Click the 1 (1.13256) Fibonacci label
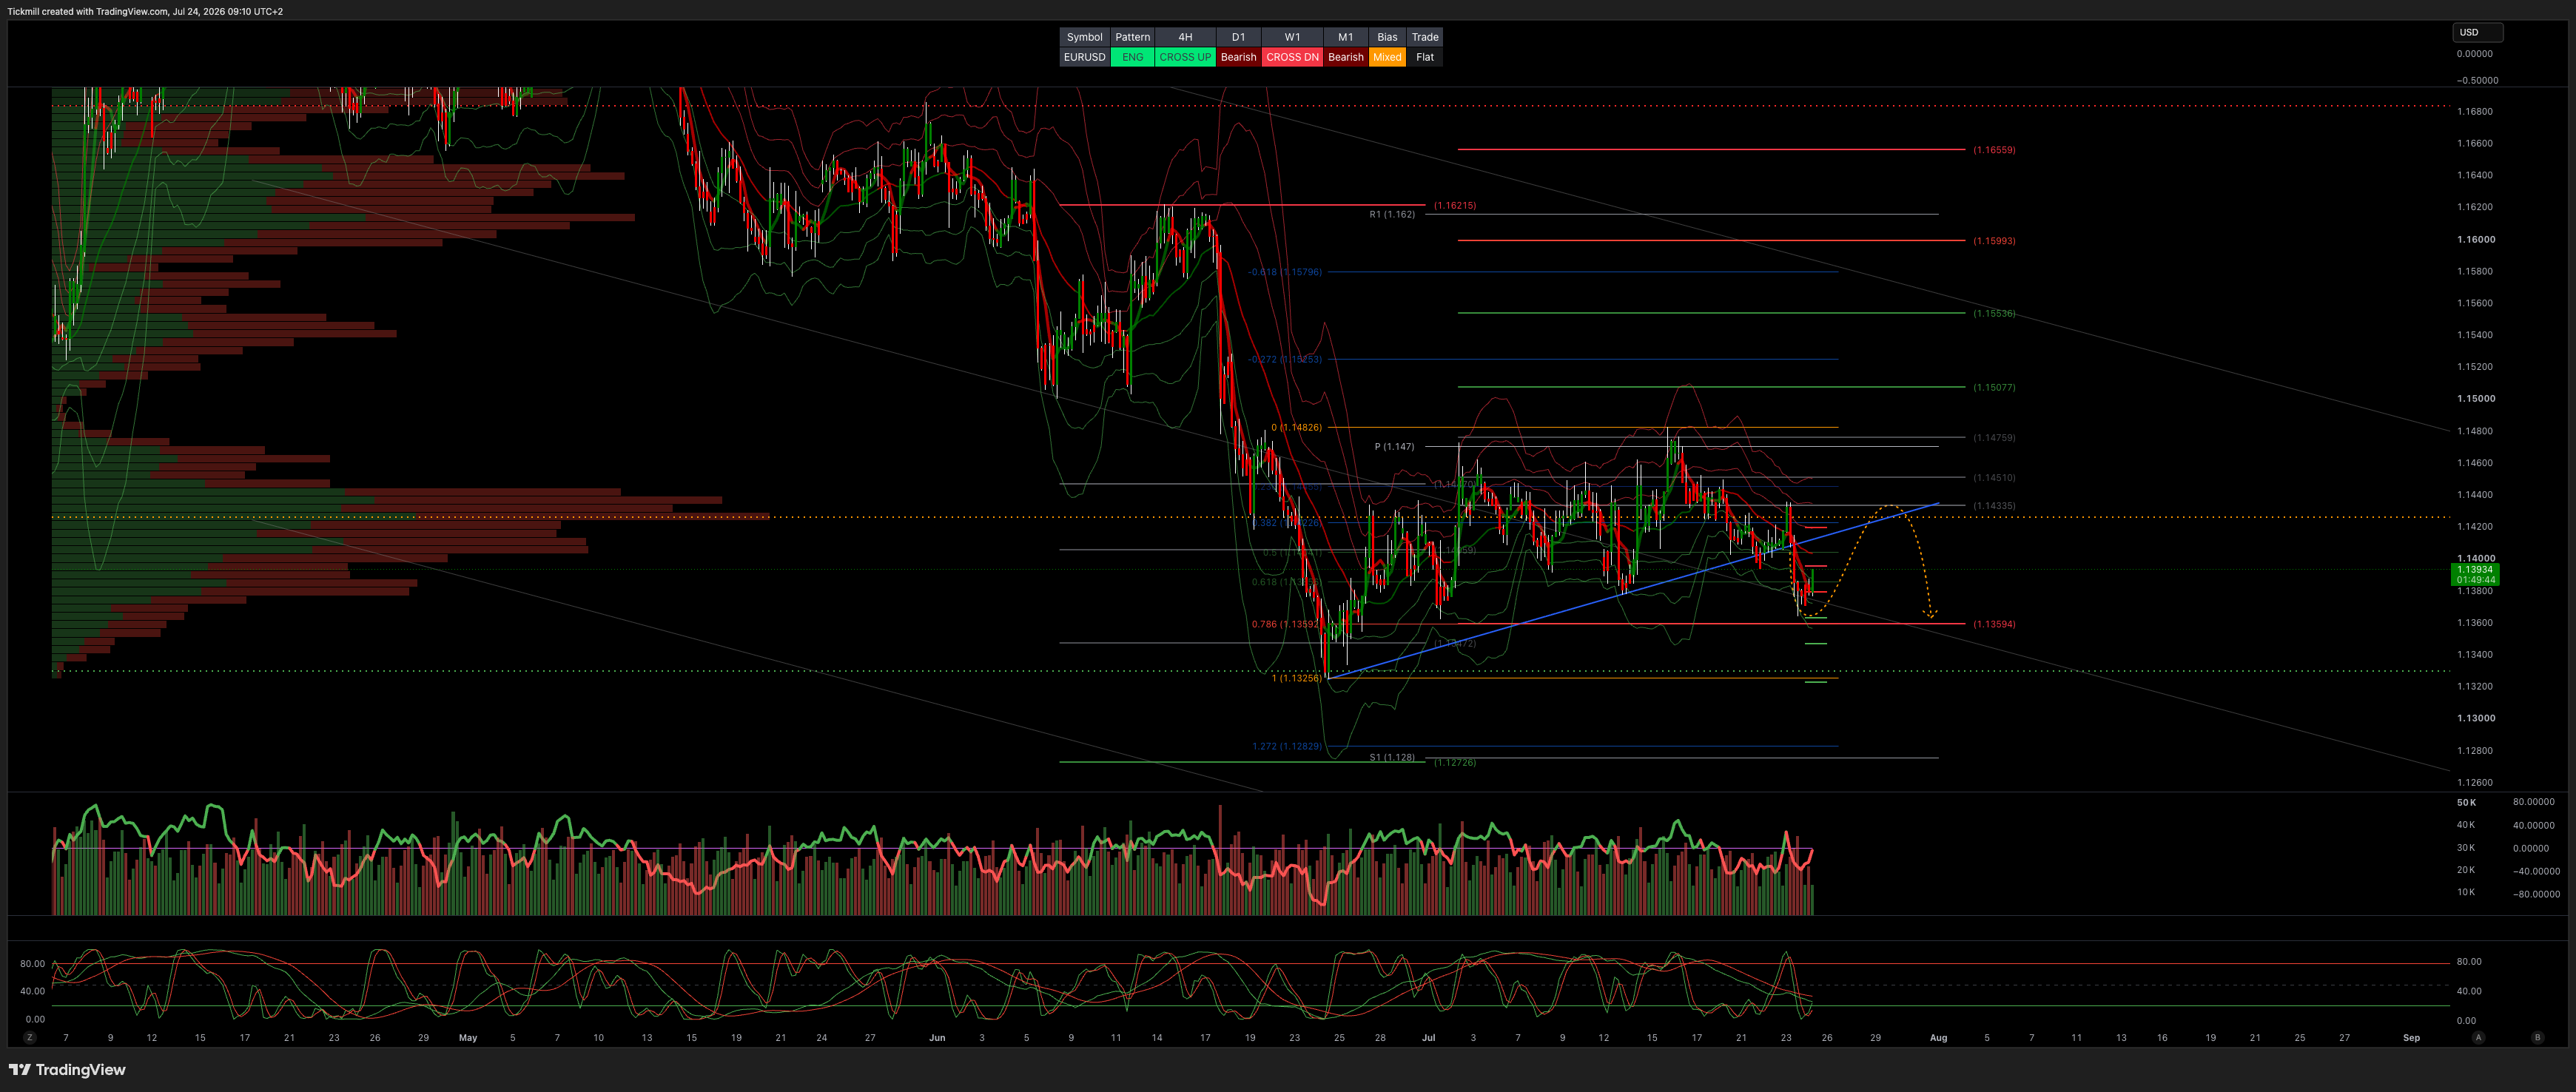2576x1092 pixels. [x=1296, y=678]
